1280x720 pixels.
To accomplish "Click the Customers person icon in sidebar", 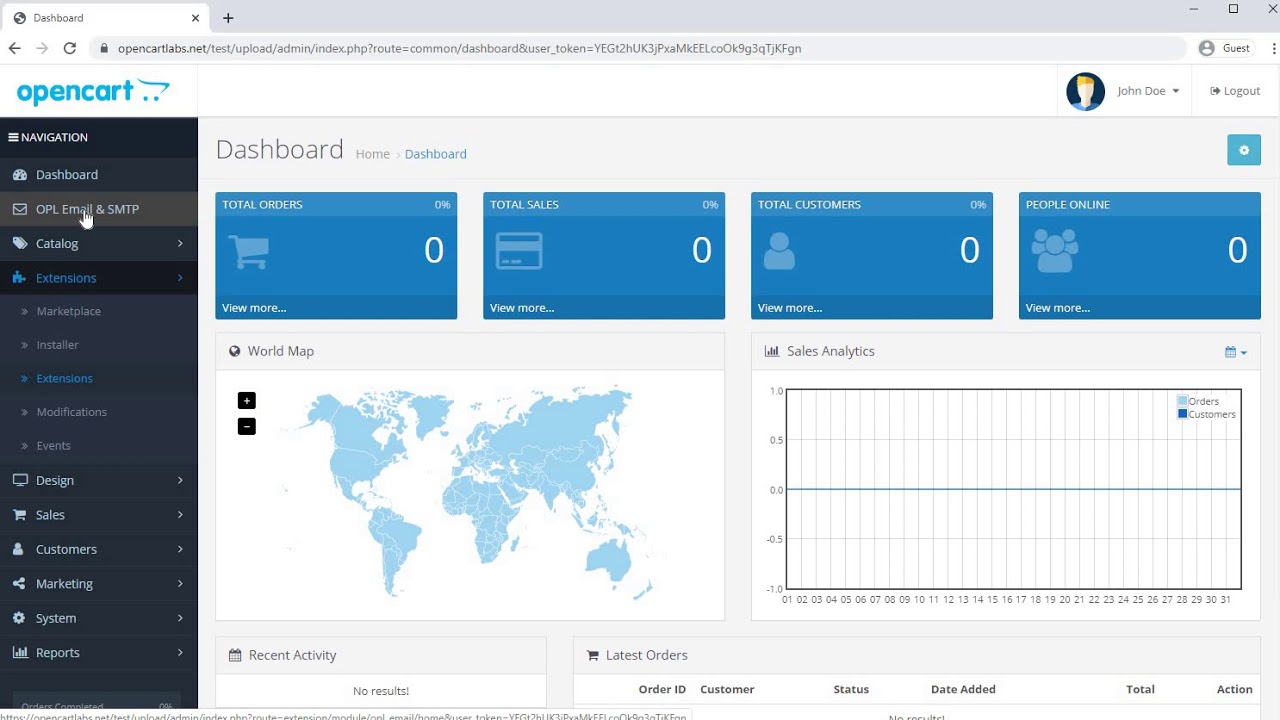I will [x=20, y=549].
